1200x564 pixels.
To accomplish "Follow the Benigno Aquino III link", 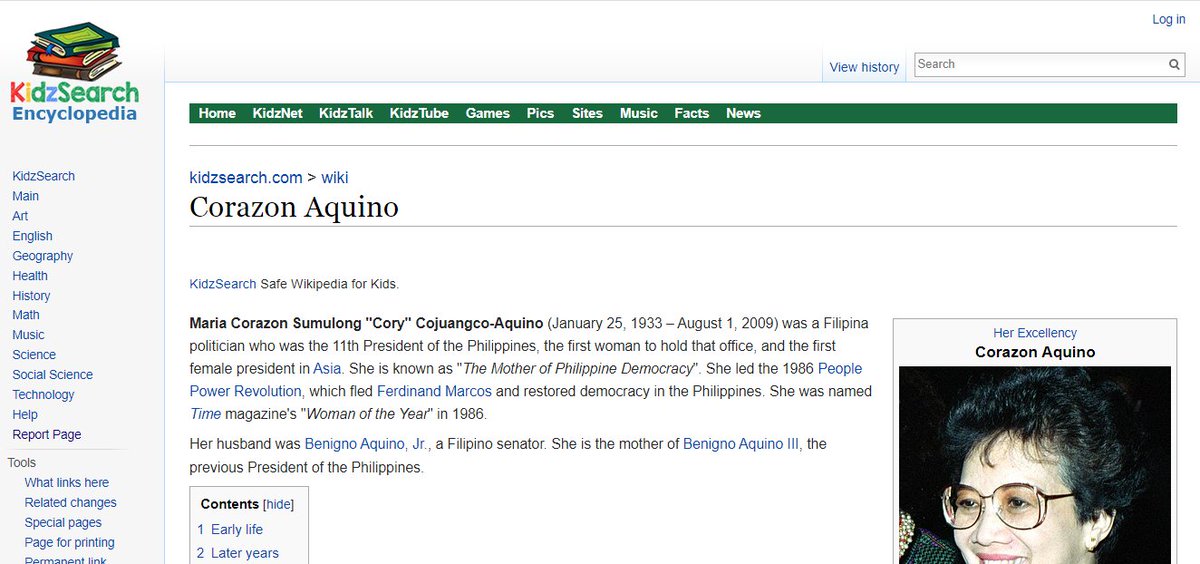I will click(741, 444).
